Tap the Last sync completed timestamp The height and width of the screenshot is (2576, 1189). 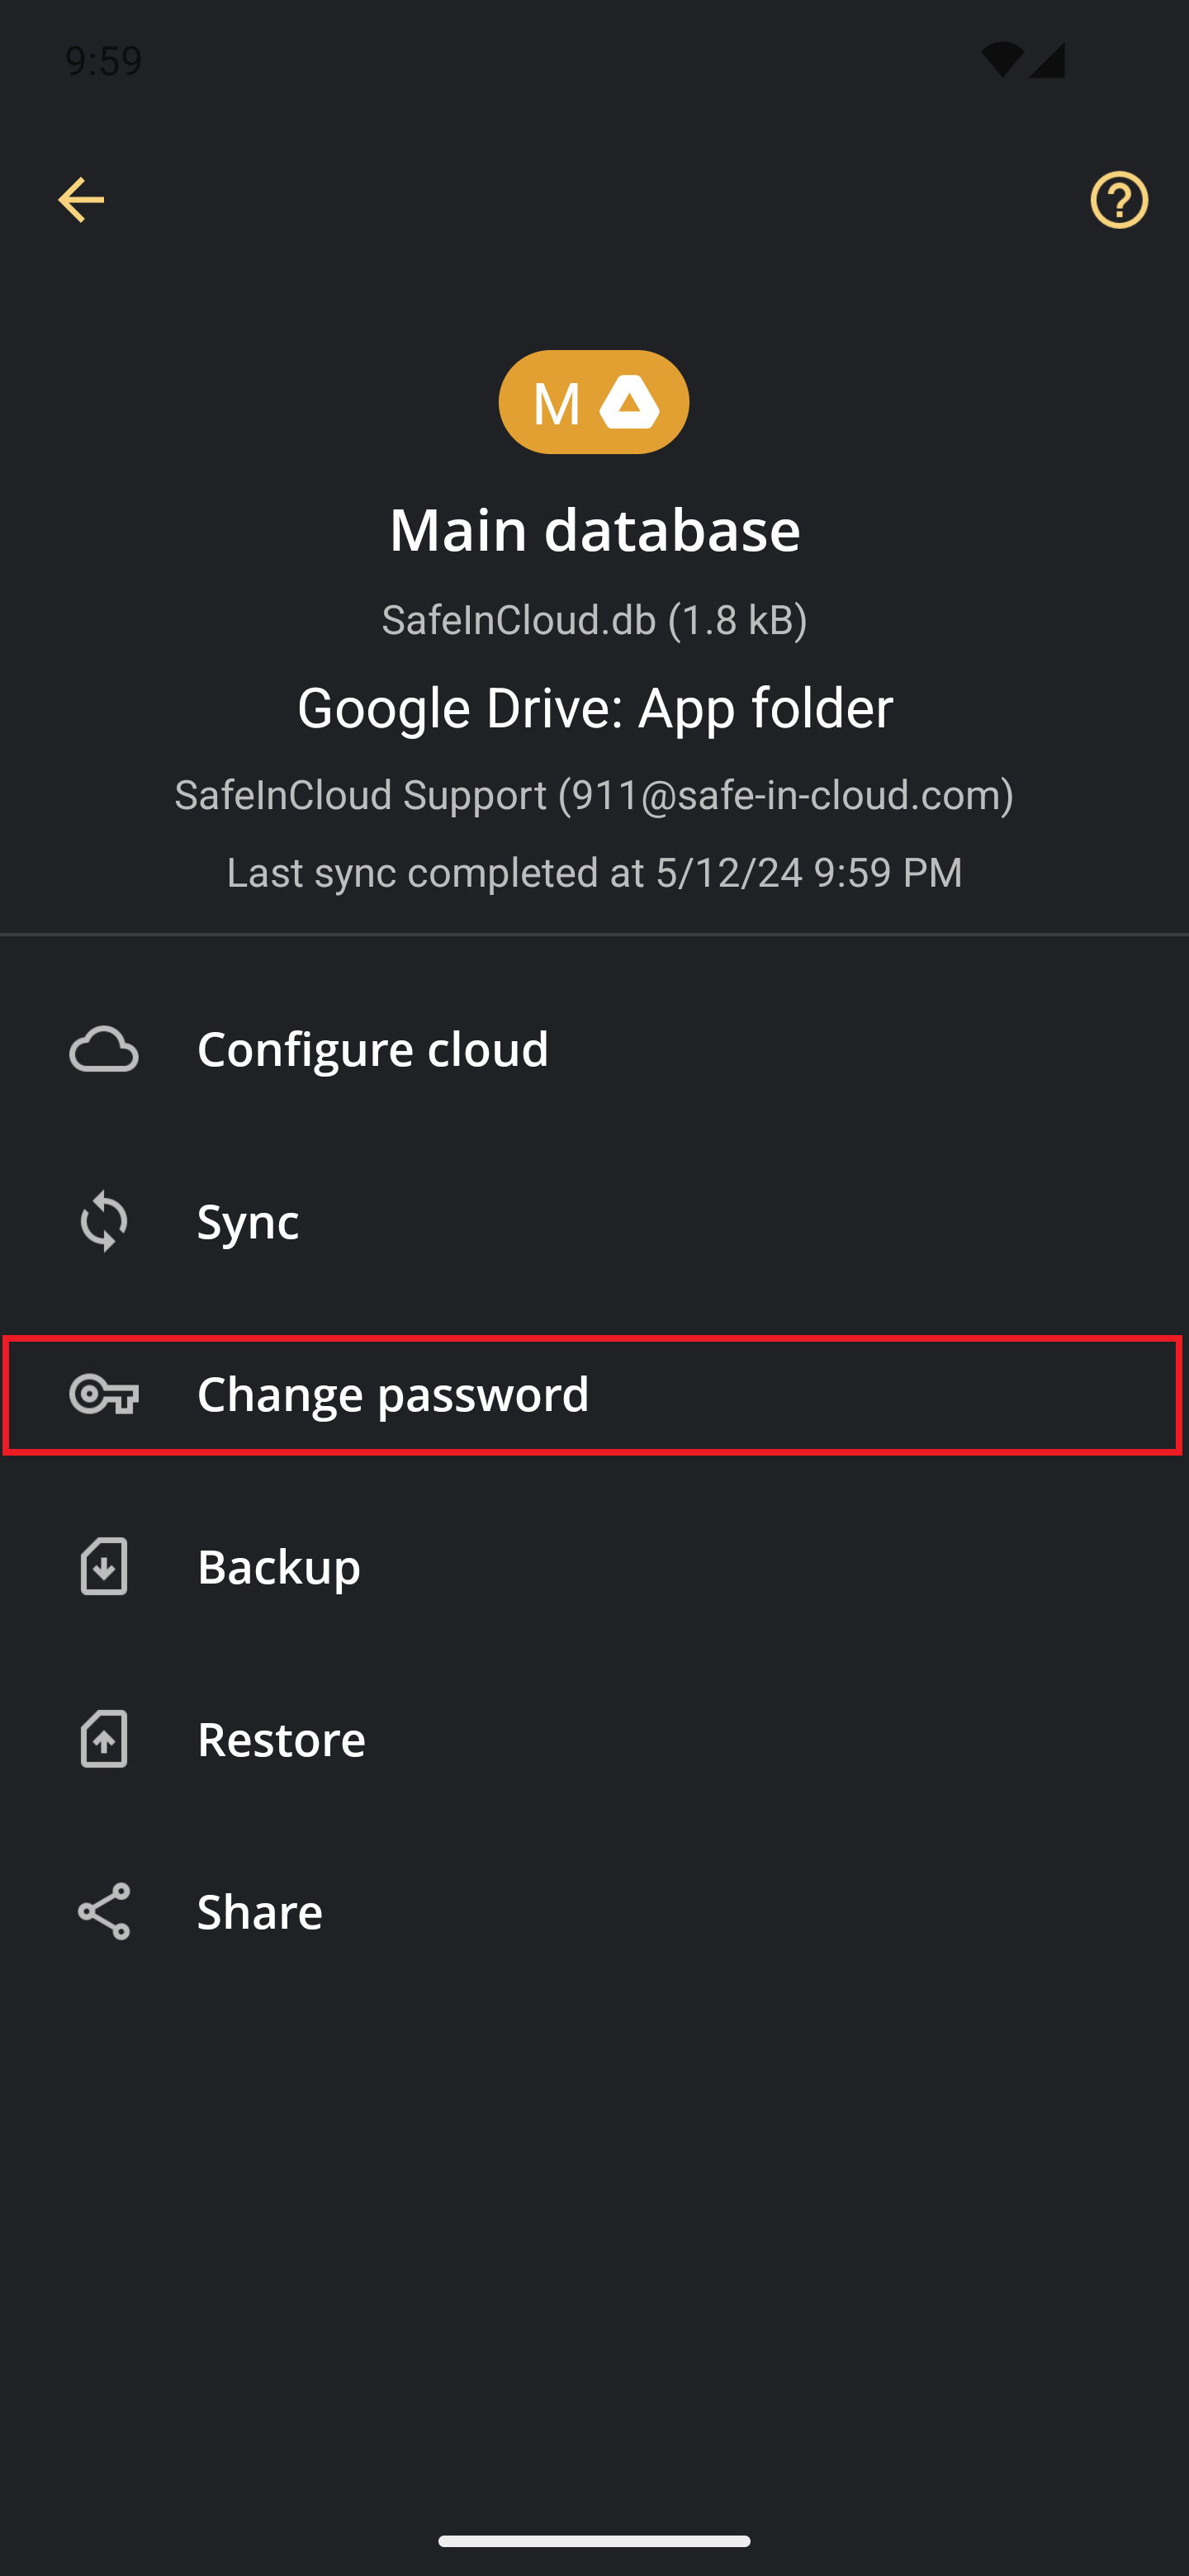coord(594,872)
